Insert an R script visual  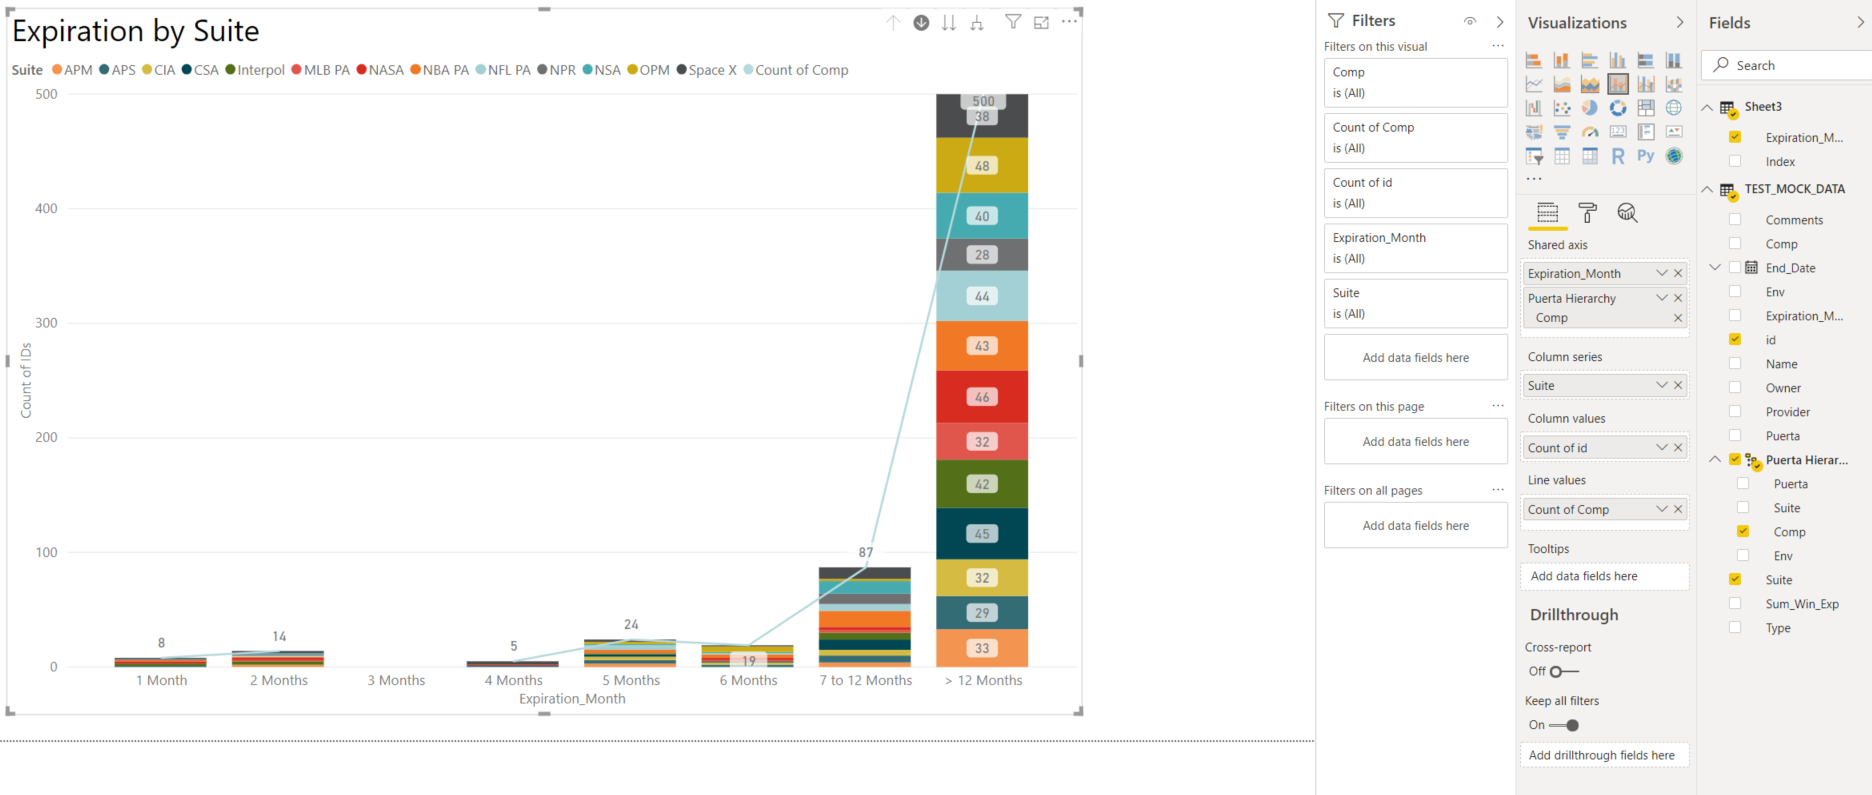coord(1617,156)
